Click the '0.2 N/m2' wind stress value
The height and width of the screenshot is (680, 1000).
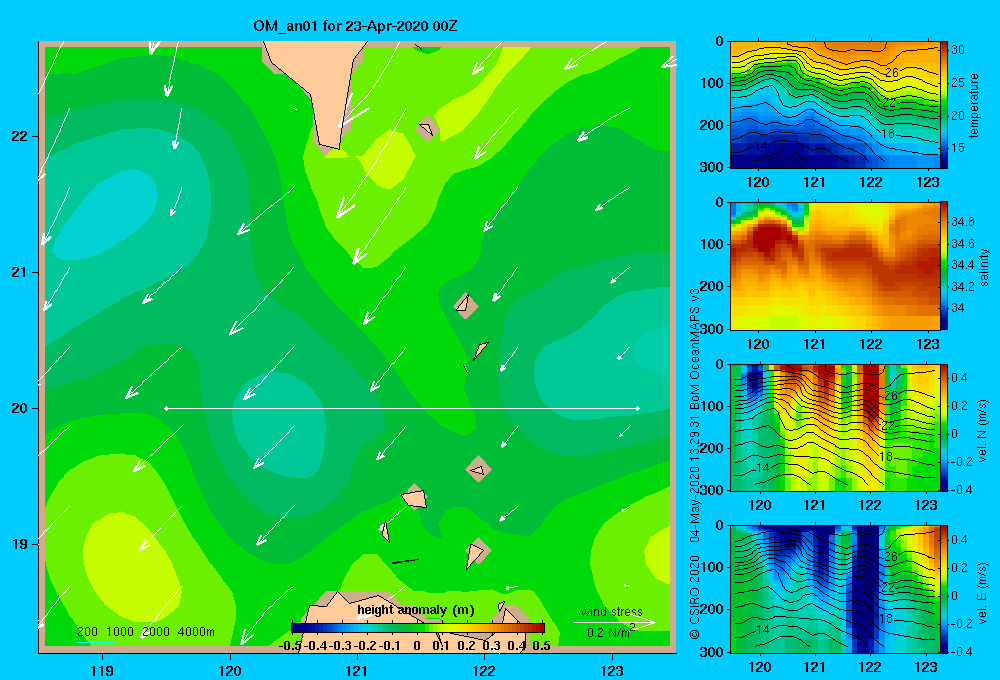611,632
